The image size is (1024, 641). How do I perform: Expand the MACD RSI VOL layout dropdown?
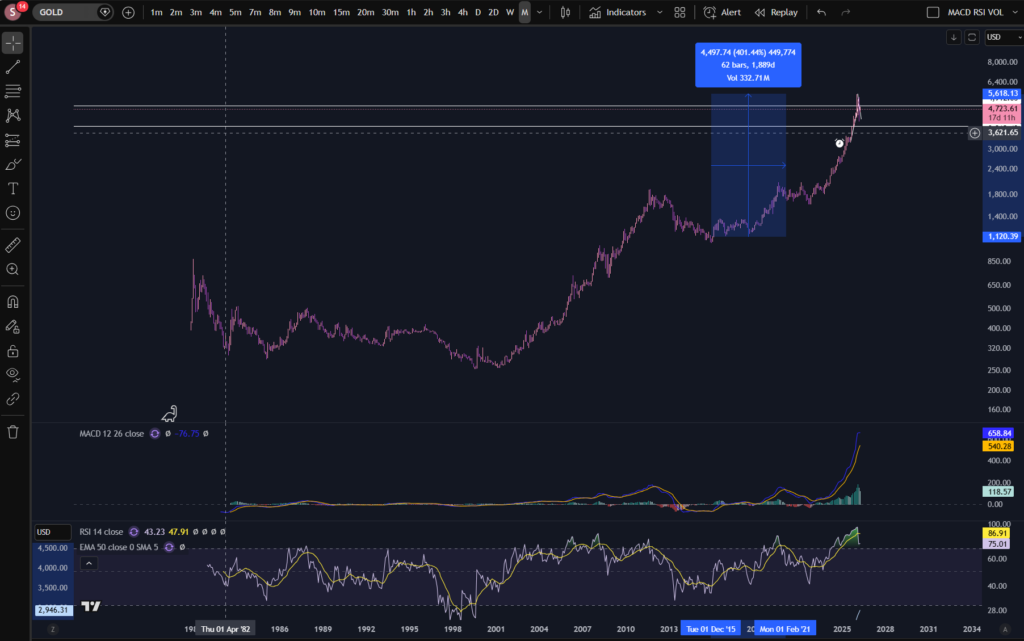[x=1016, y=12]
